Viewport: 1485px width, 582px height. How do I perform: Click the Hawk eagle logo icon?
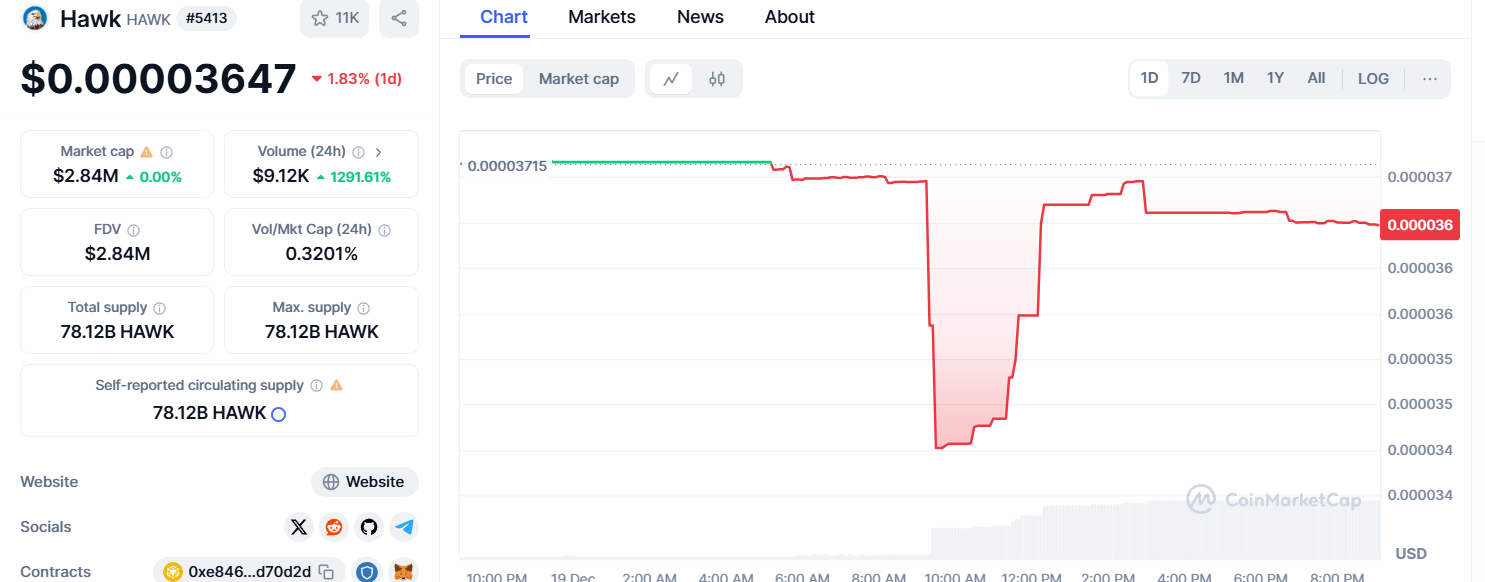[35, 18]
